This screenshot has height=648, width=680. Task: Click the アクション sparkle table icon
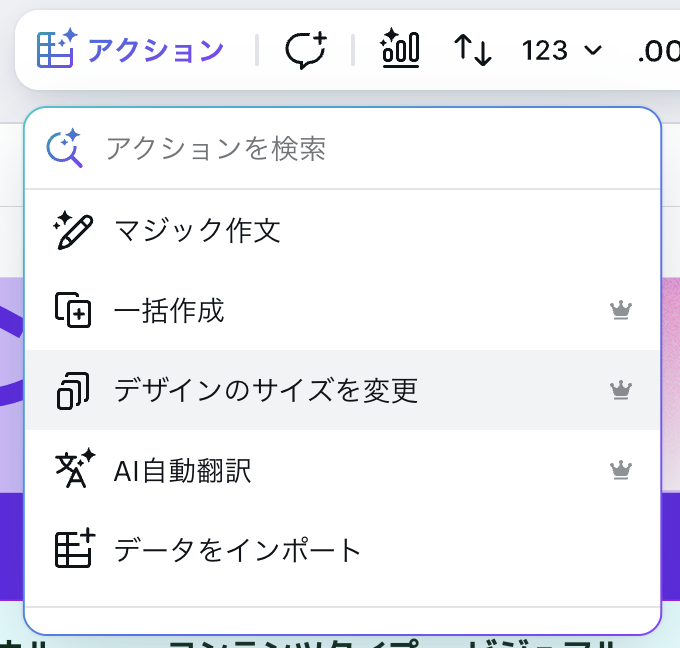[x=57, y=49]
